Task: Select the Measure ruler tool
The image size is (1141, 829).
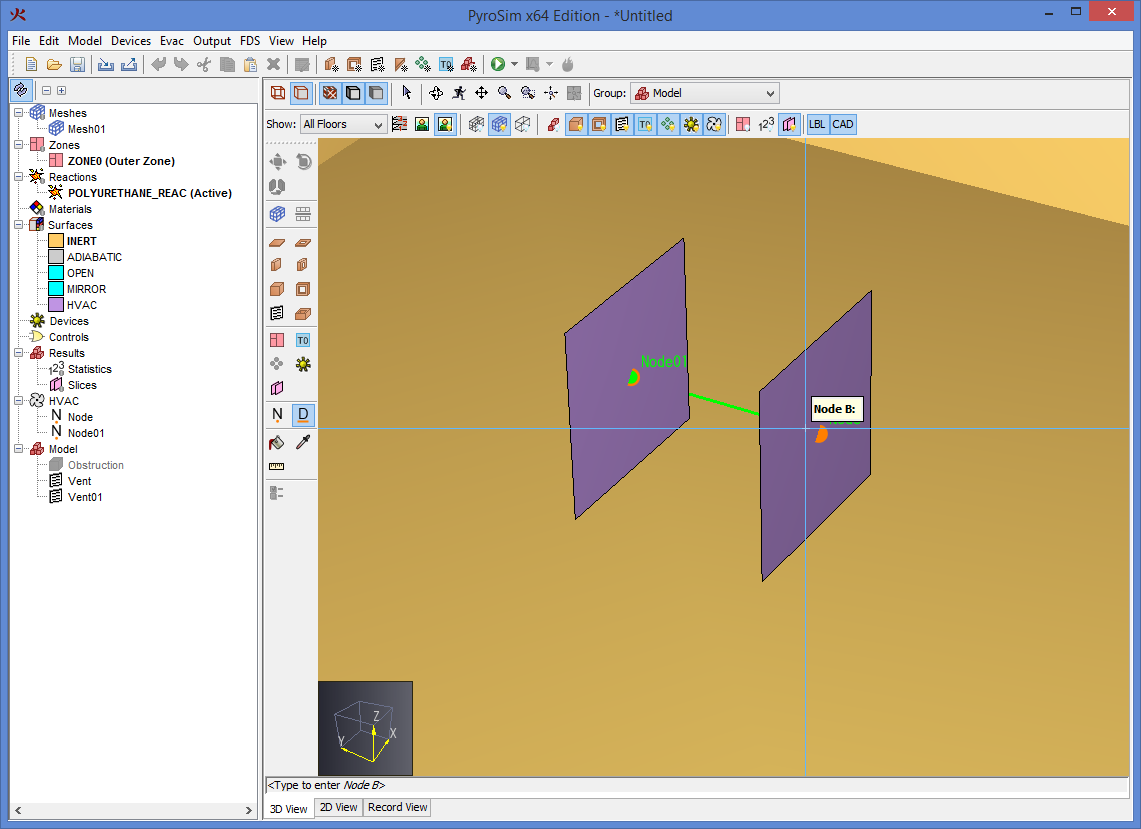Action: (x=277, y=467)
